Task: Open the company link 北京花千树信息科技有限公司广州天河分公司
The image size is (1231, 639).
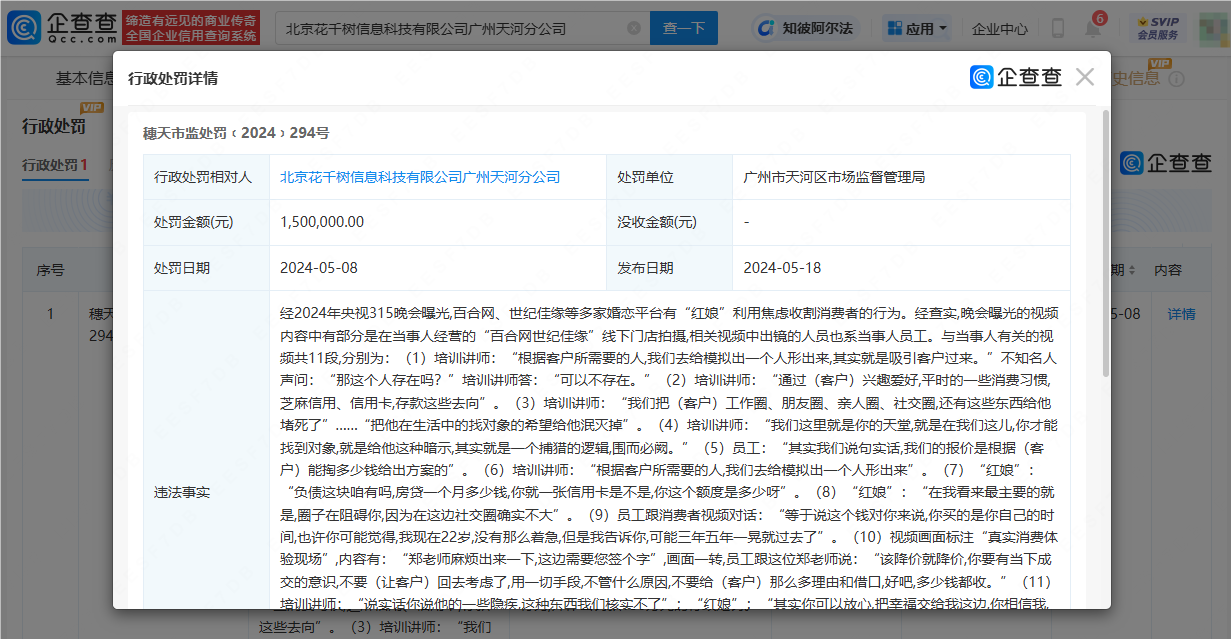Action: tap(420, 177)
